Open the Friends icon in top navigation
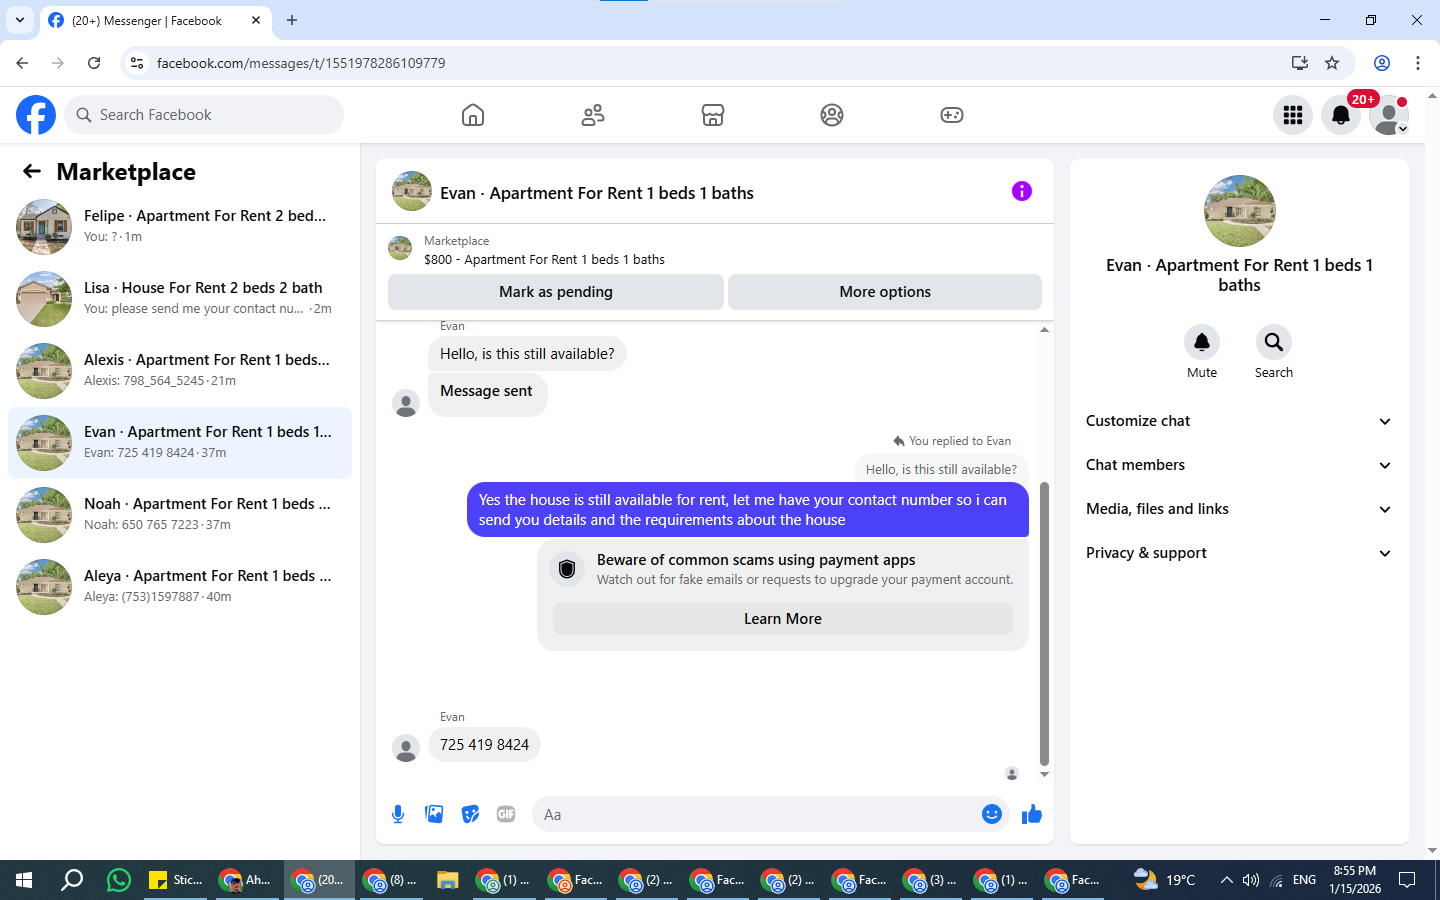This screenshot has width=1440, height=900. 593,115
